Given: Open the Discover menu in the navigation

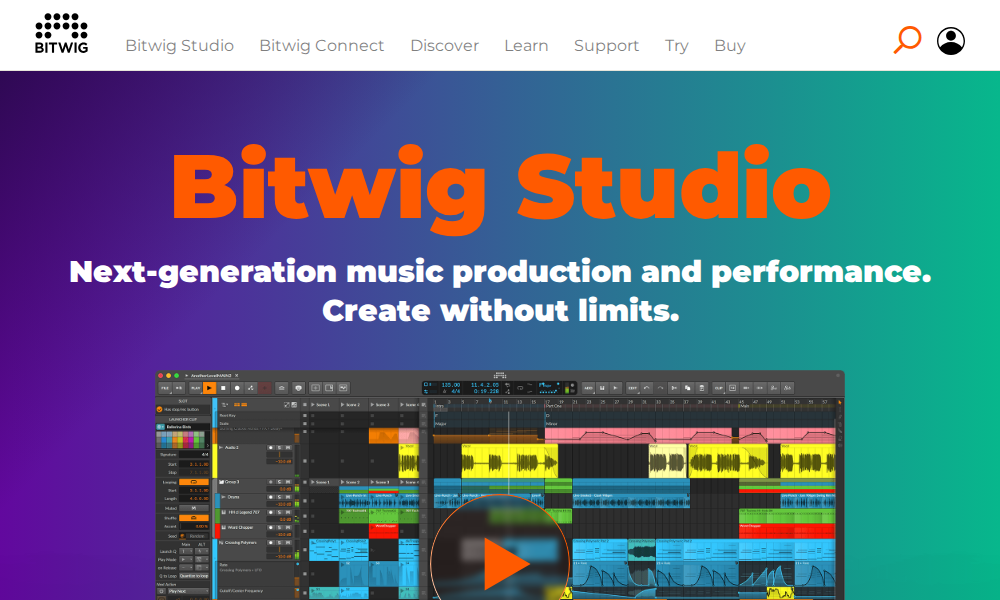Looking at the screenshot, I should (444, 45).
